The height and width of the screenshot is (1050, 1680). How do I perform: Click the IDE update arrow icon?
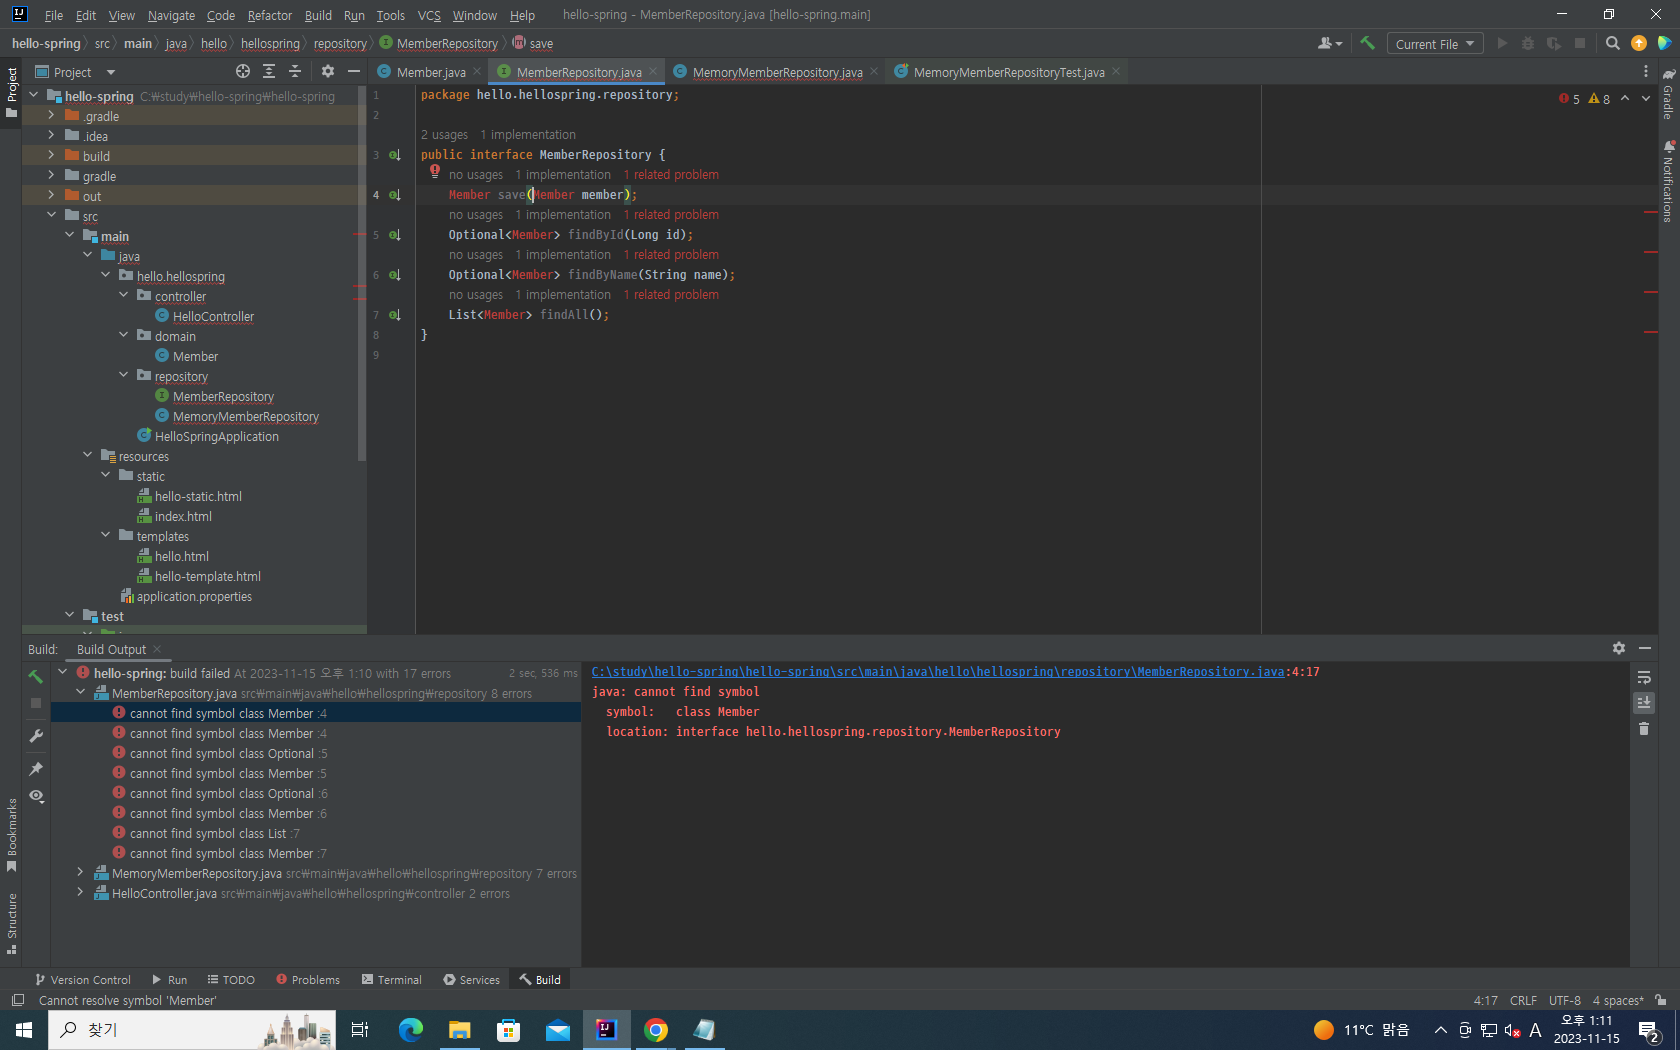[1638, 43]
